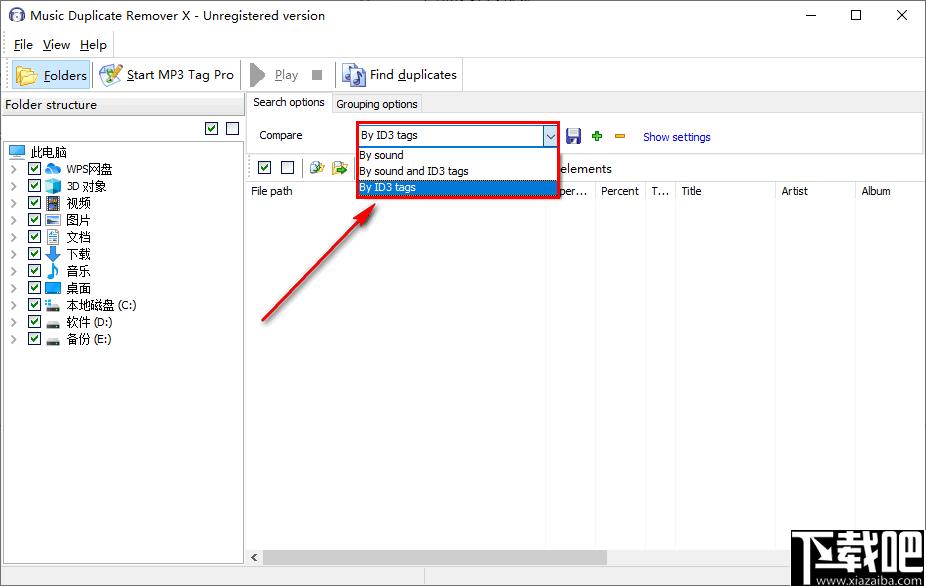Image resolution: width=926 pixels, height=586 pixels.
Task: Open the Show settings link
Action: 677,137
